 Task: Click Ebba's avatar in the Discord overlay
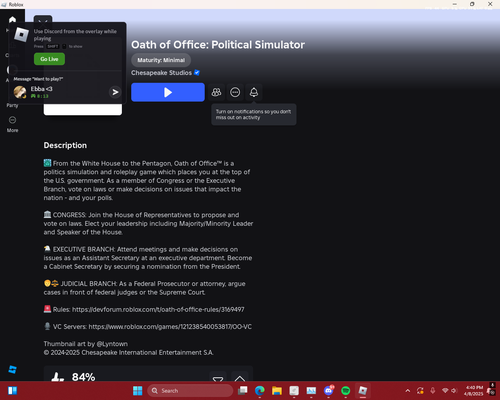[20, 92]
